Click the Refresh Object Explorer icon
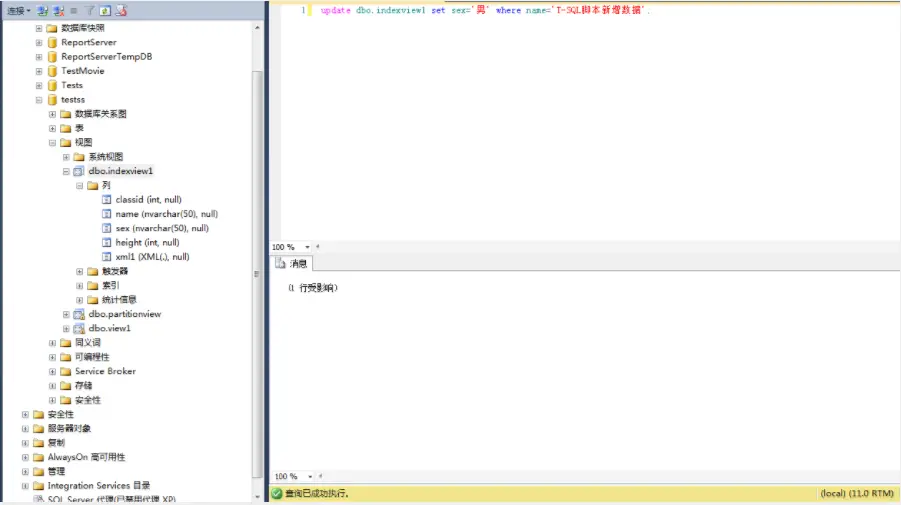This screenshot has width=901, height=505. coord(105,10)
